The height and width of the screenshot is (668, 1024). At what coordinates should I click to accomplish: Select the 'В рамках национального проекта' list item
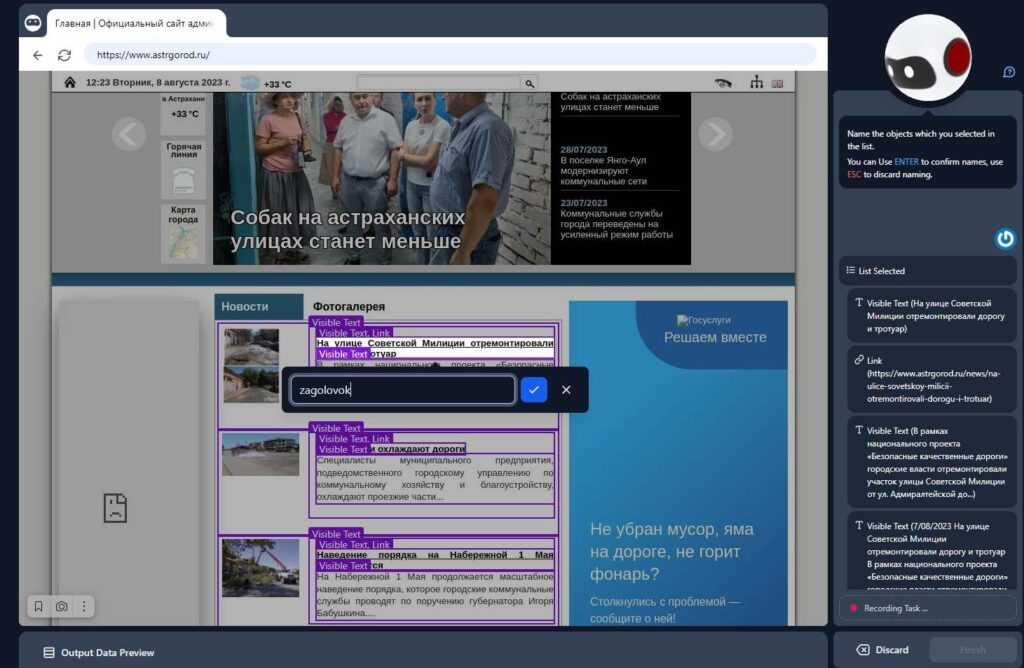pos(931,462)
